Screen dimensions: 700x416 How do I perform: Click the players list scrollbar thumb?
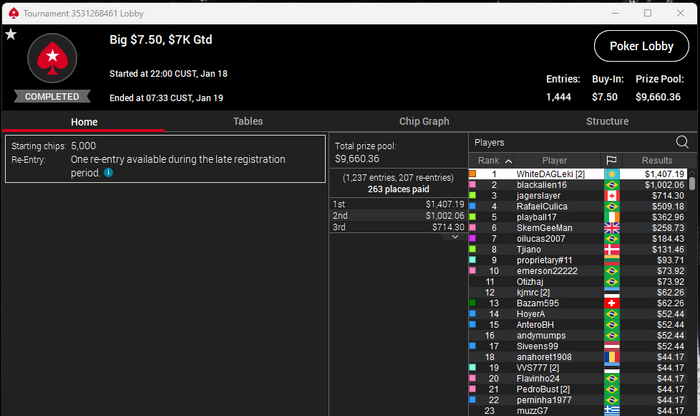[x=692, y=183]
